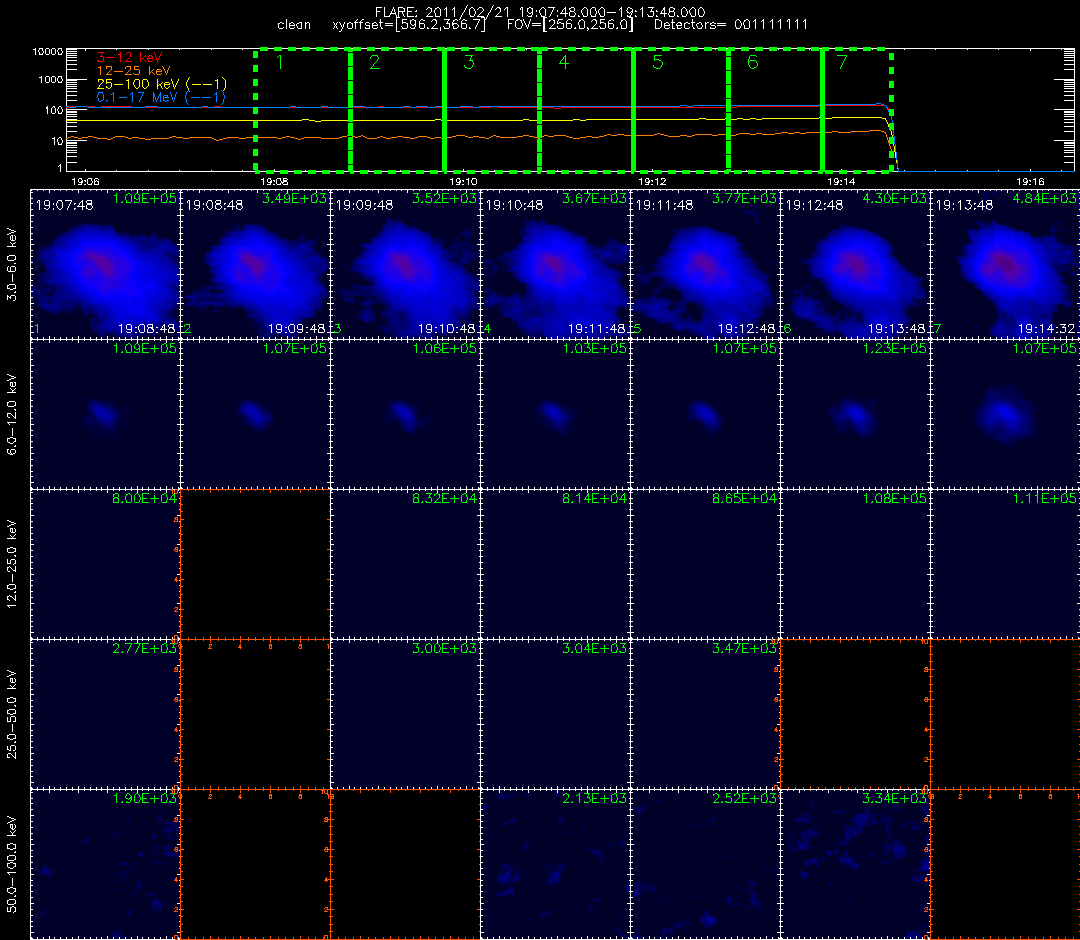
Task: Select interval 7 marker in the light curve
Action: 842,63
